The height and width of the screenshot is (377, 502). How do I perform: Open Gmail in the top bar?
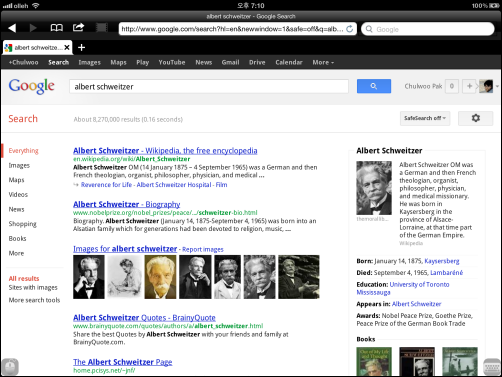click(x=230, y=62)
